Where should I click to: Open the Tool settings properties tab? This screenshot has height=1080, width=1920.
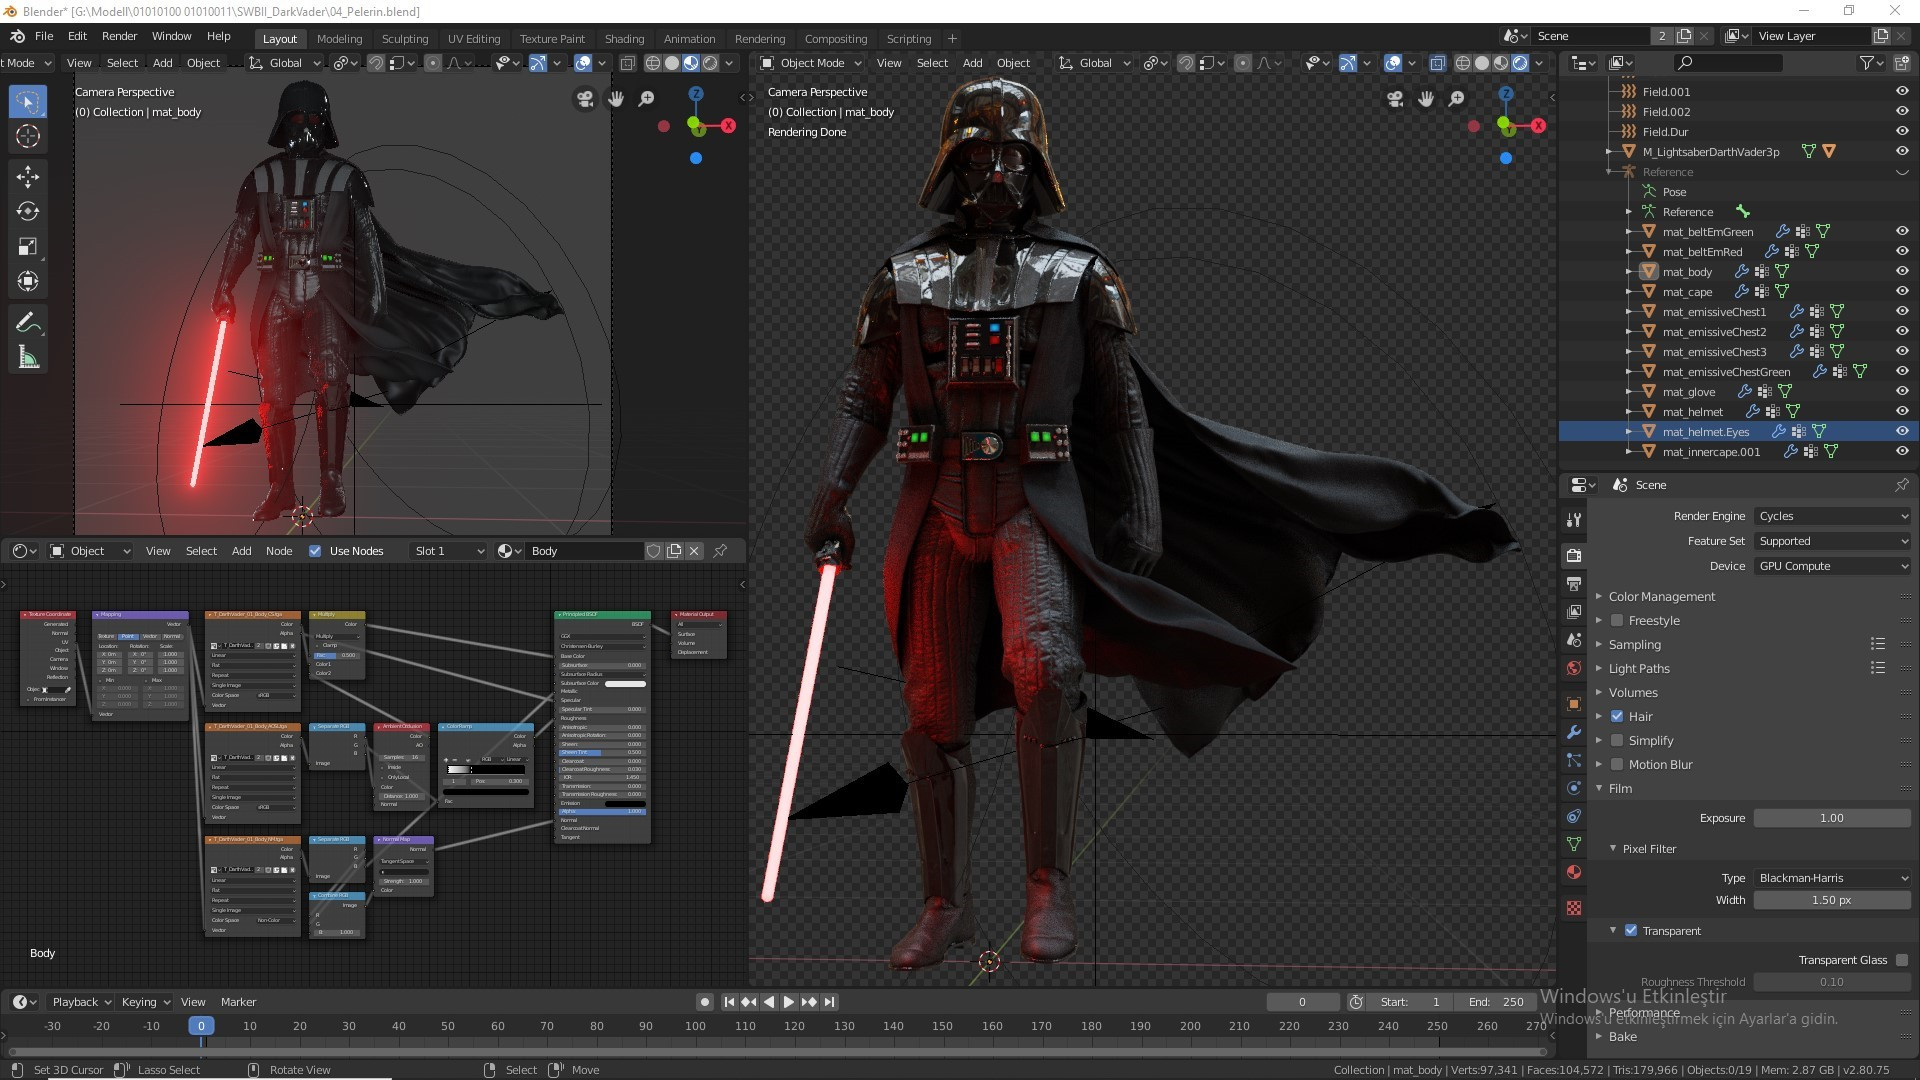[1574, 520]
